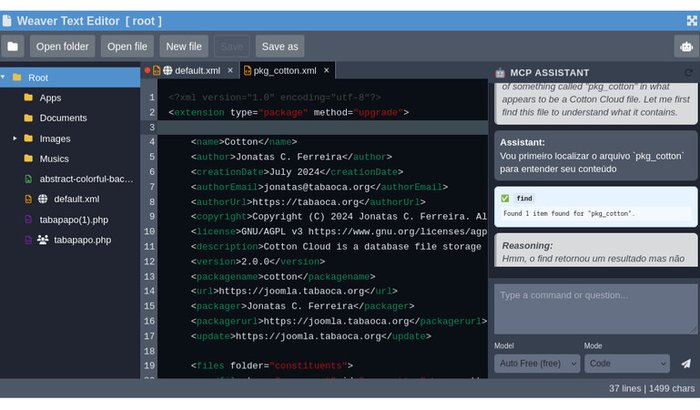Click the jonatas@tabaoca.org email text
Image resolution: width=700 pixels, height=410 pixels.
click(x=319, y=187)
